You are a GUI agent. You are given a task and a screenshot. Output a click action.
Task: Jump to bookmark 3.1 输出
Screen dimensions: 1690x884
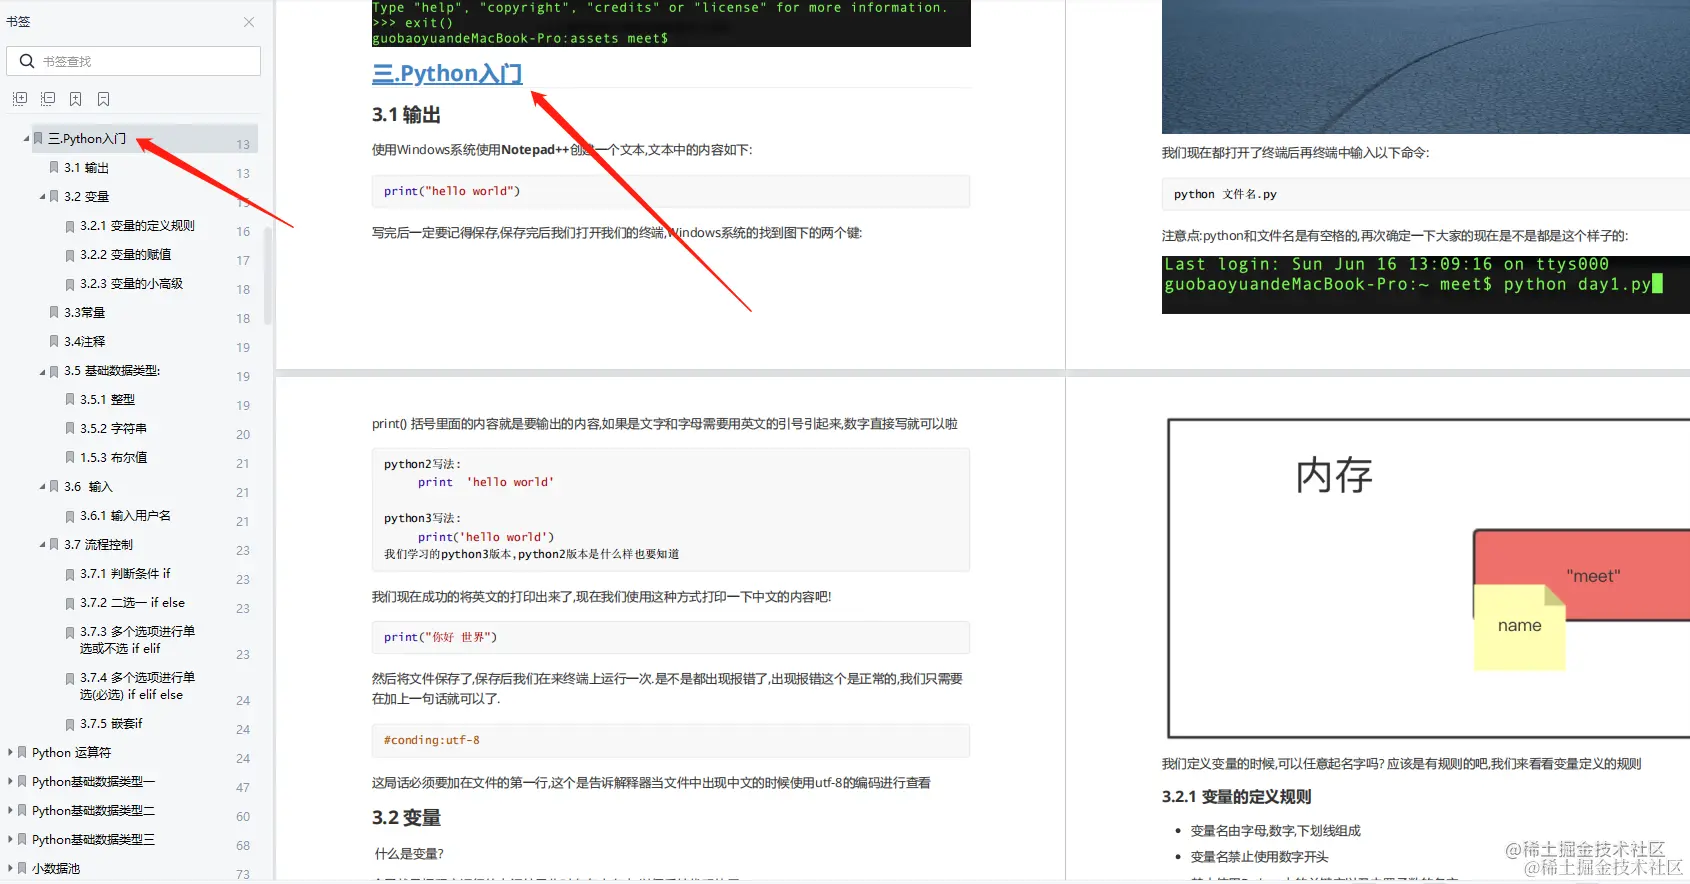[86, 168]
